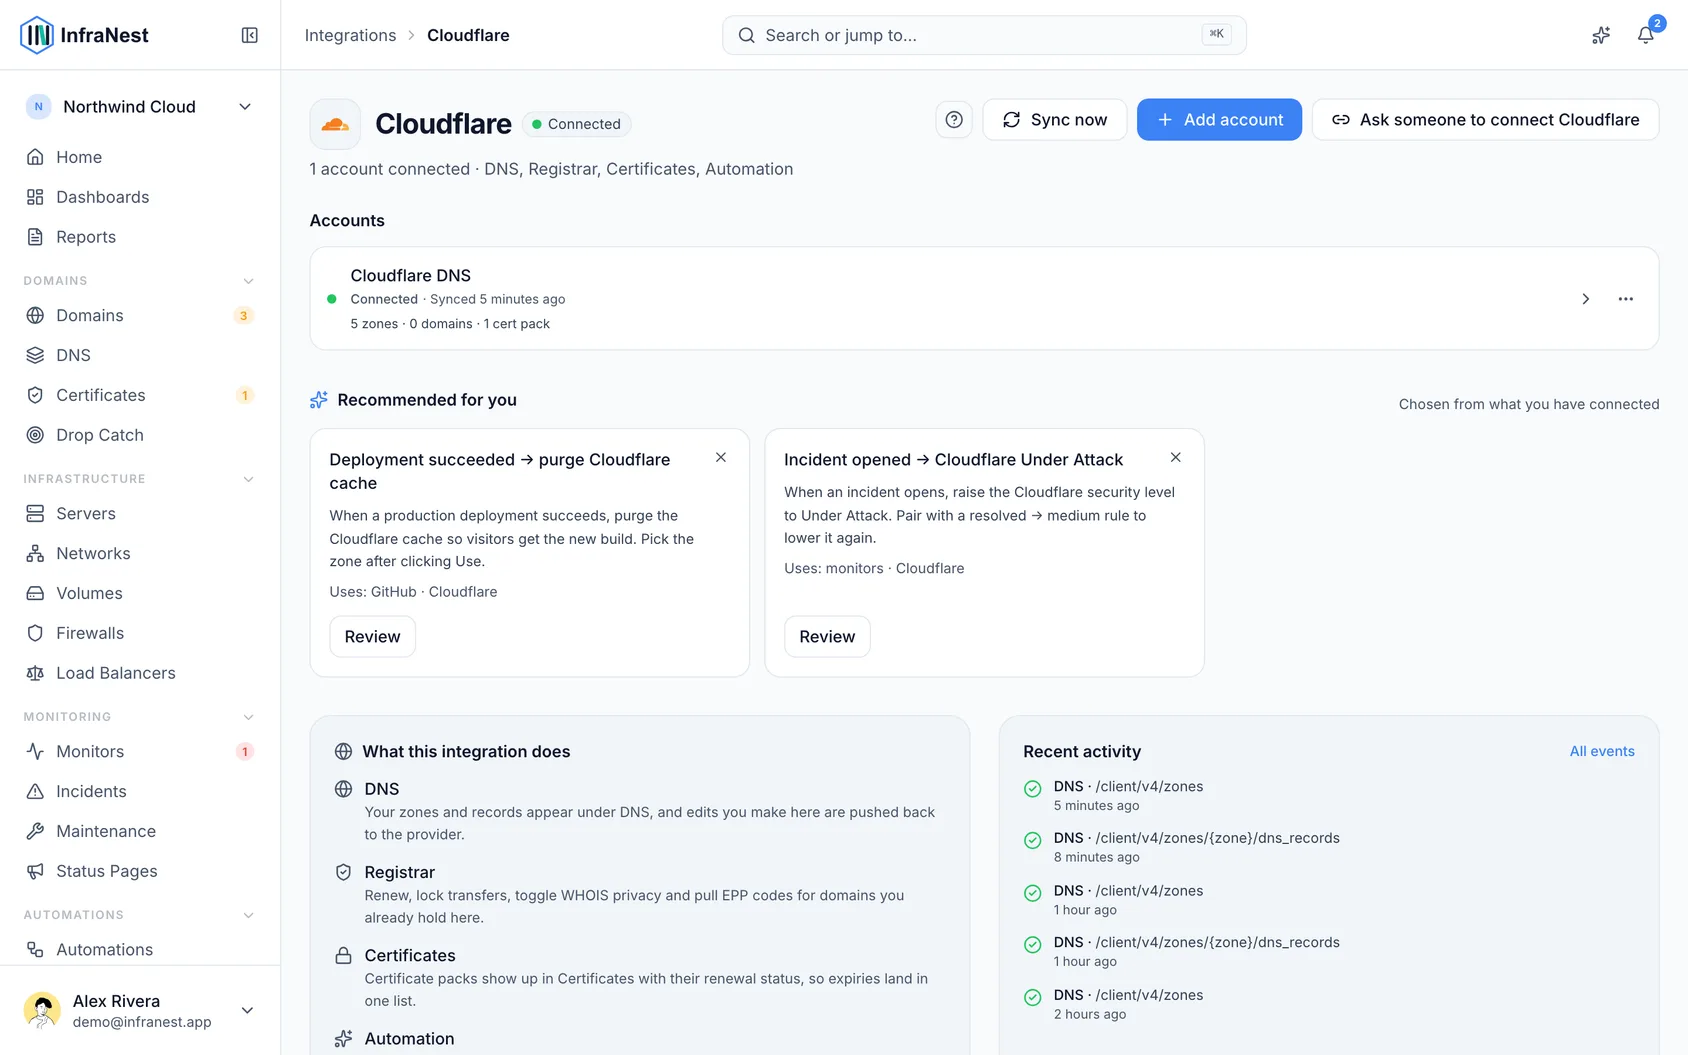Open the help question-mark icon
The height and width of the screenshot is (1055, 1688).
(954, 120)
